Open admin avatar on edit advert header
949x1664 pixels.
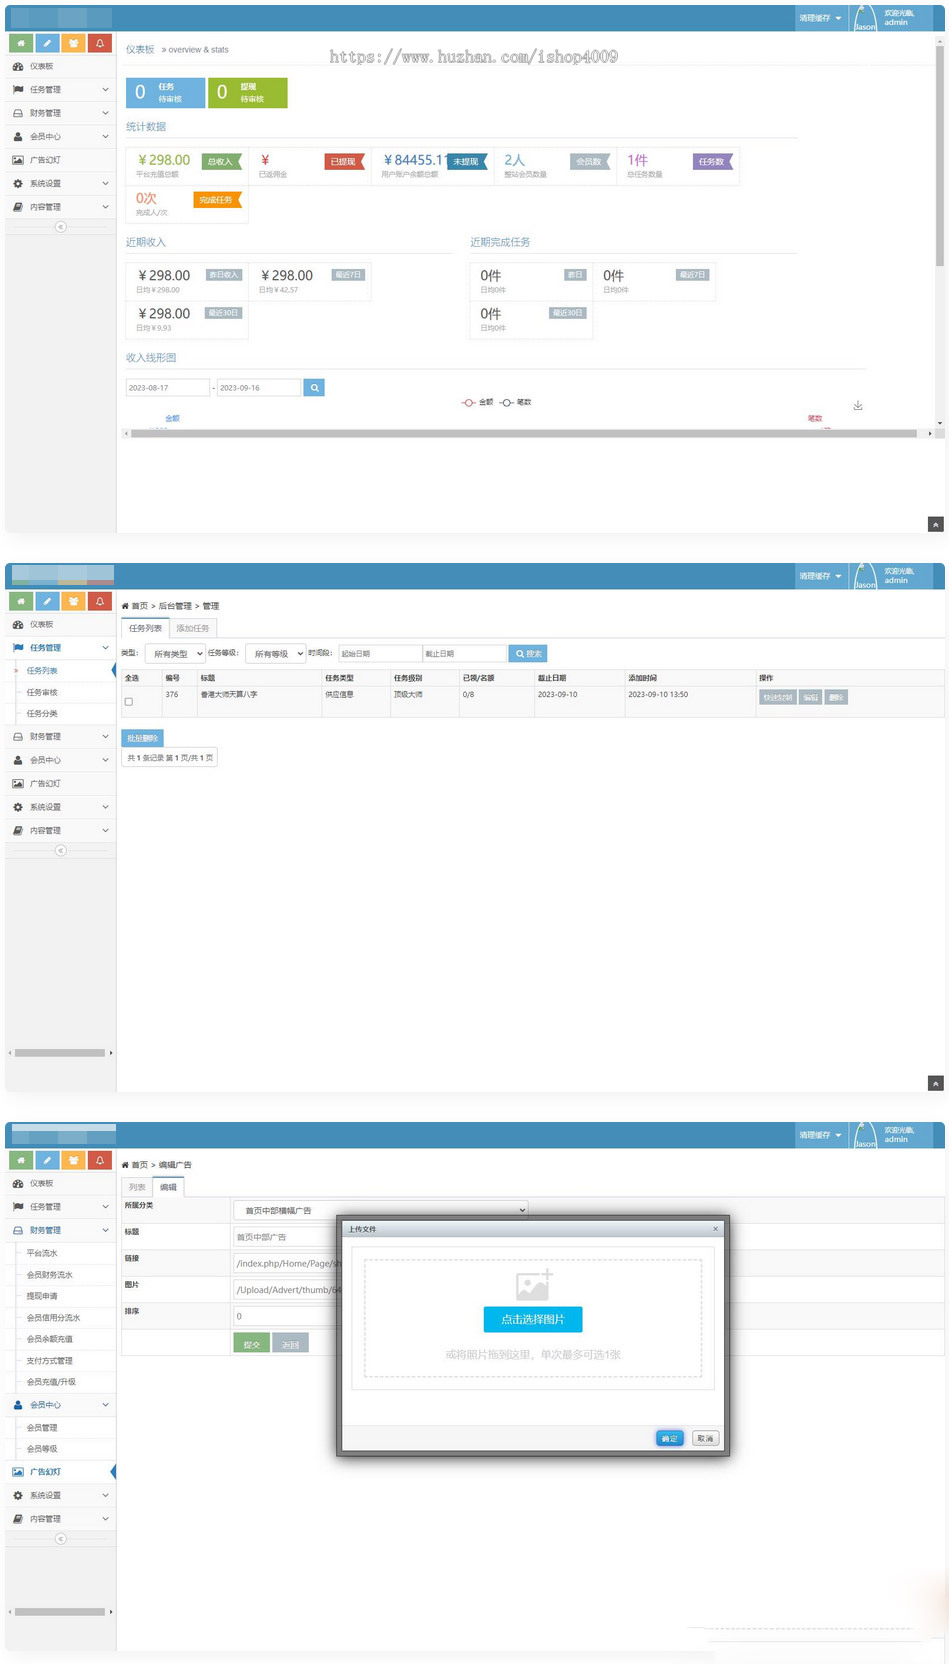tap(865, 1135)
